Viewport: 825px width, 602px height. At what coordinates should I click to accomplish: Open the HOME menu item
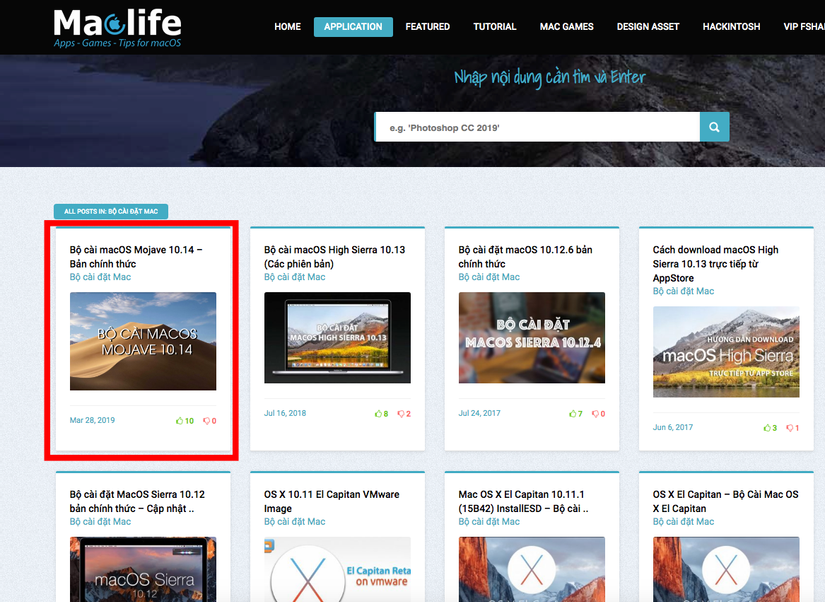pos(287,26)
